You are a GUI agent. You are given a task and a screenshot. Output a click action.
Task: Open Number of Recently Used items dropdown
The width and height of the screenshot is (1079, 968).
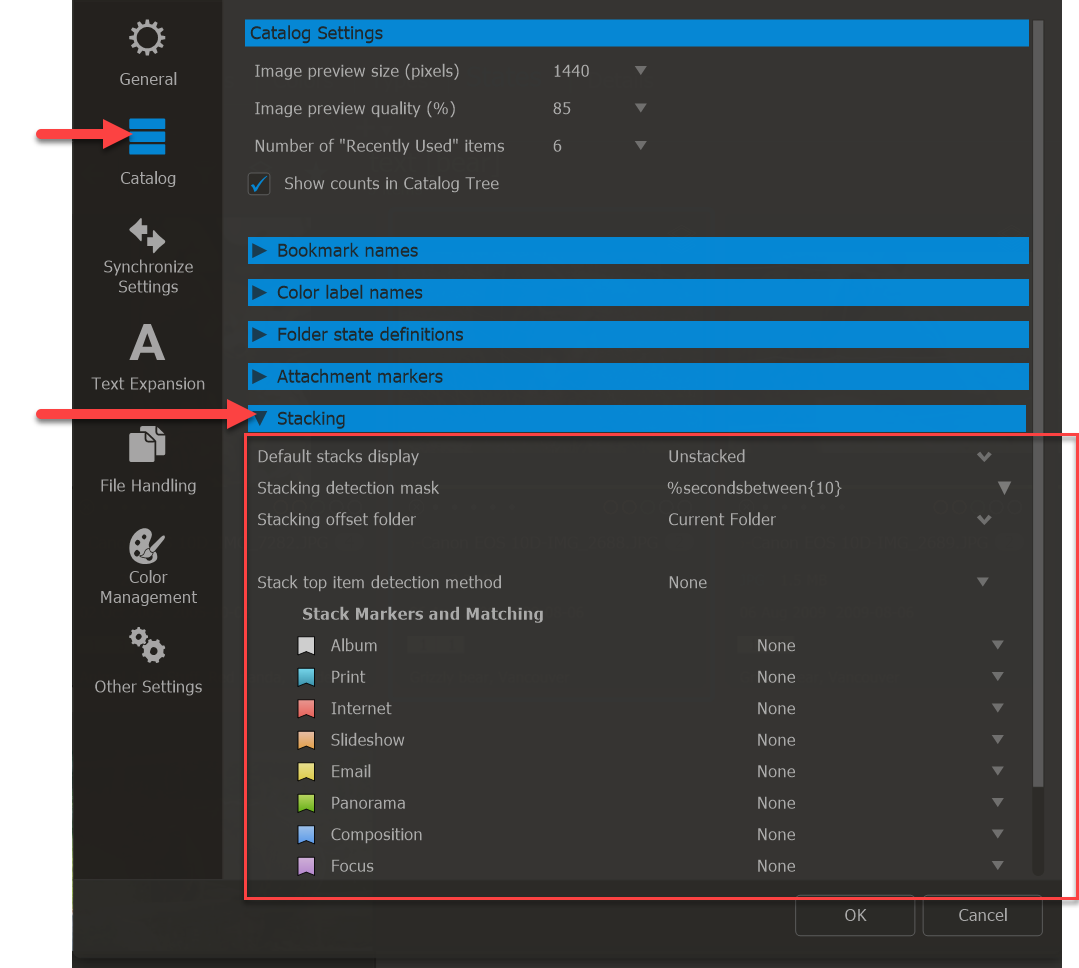(641, 145)
